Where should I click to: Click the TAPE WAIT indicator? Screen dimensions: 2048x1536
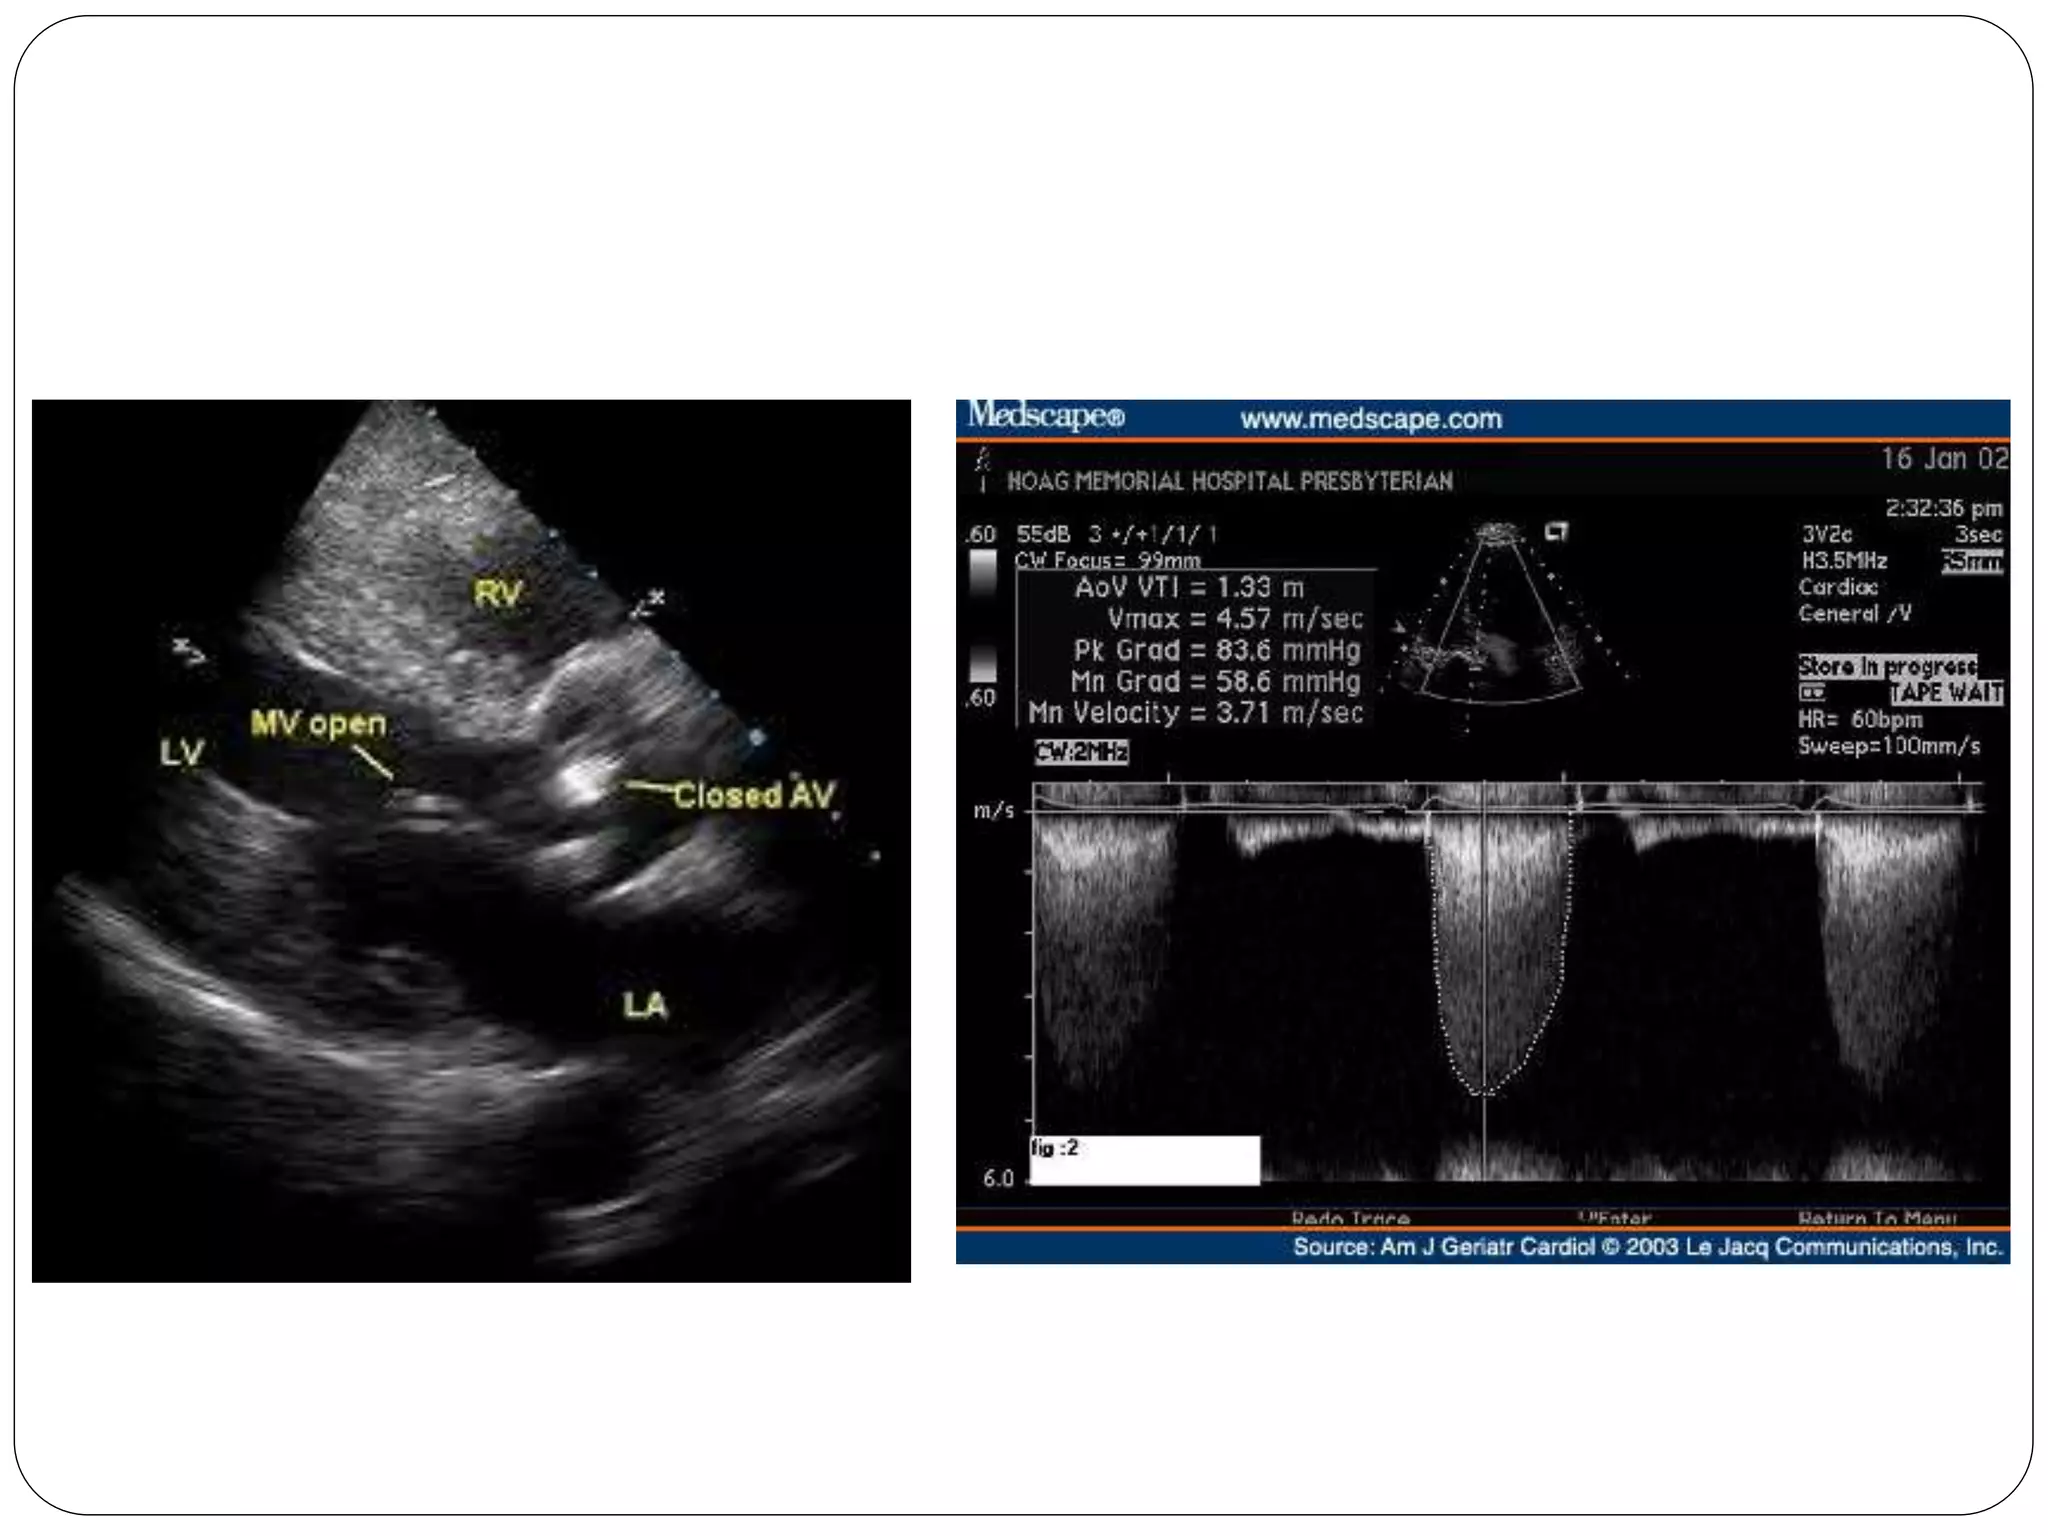coord(1946,693)
